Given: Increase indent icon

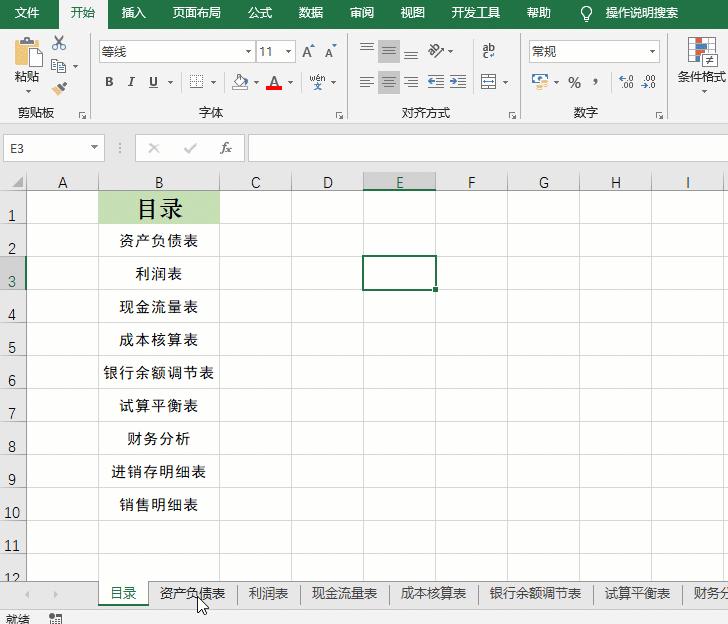Looking at the screenshot, I should coord(458,82).
